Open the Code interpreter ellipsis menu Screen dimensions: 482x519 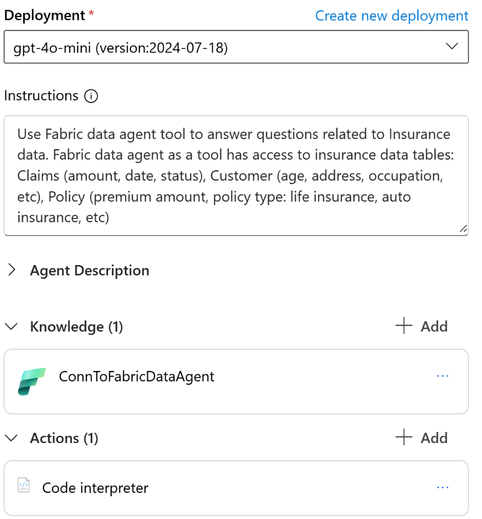pyautogui.click(x=442, y=488)
